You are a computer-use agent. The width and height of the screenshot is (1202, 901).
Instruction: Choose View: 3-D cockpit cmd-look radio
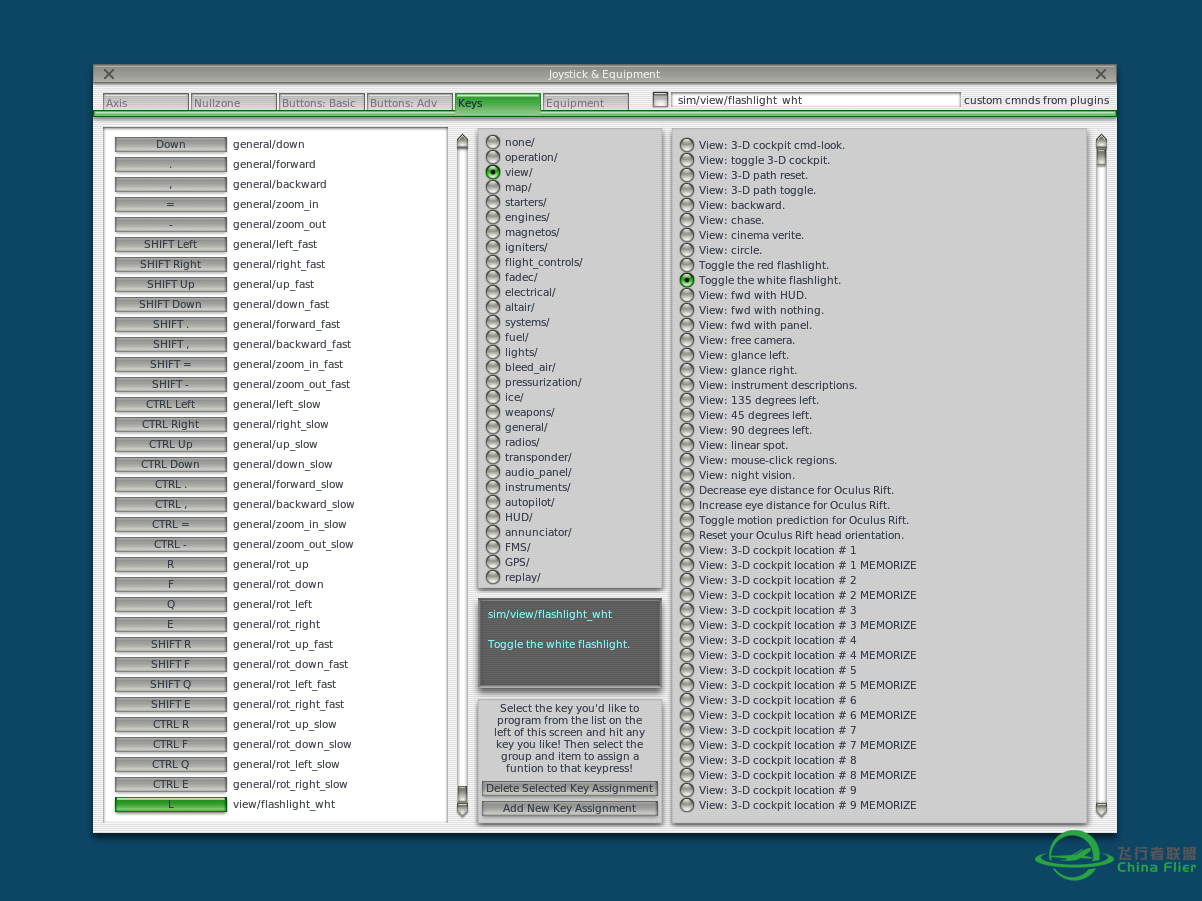(x=687, y=145)
